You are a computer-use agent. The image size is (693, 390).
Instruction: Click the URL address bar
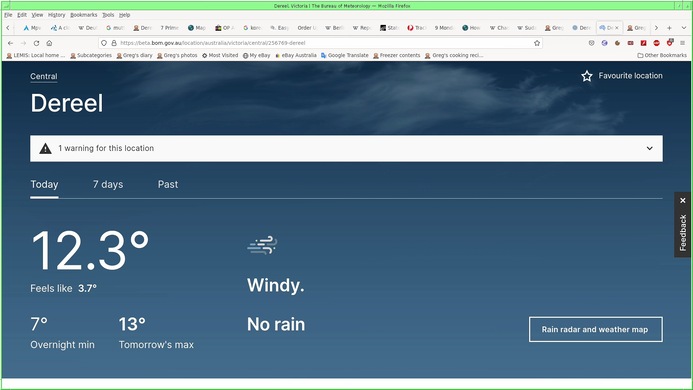[x=320, y=43]
